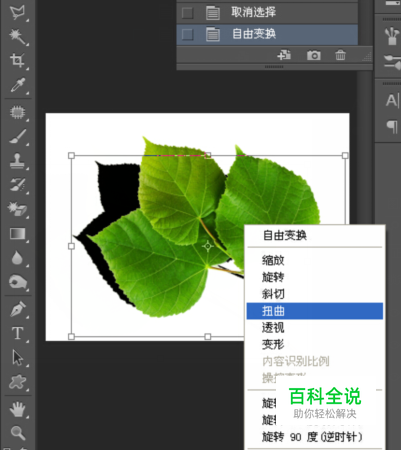Select the Zoom tool

[x=17, y=433]
